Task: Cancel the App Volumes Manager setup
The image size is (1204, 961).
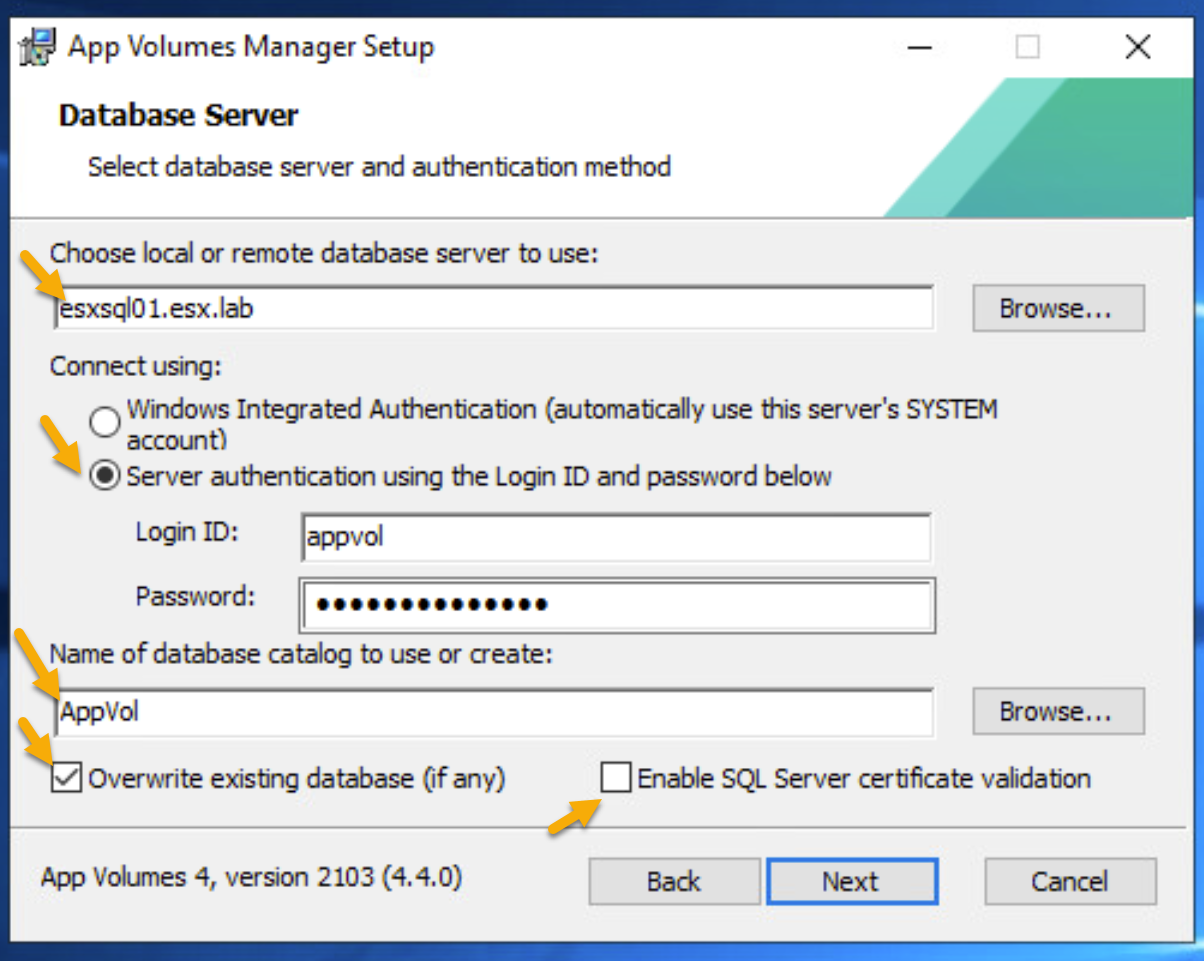Action: (x=1070, y=881)
